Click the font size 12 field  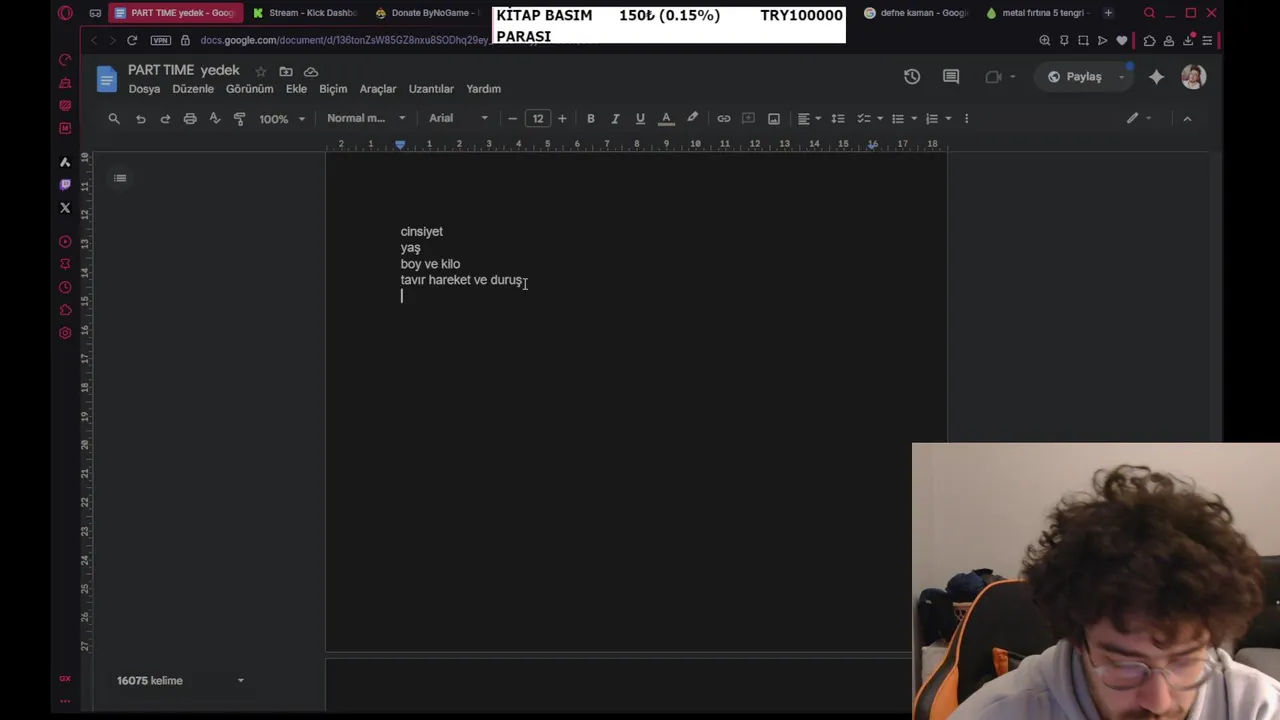(538, 118)
